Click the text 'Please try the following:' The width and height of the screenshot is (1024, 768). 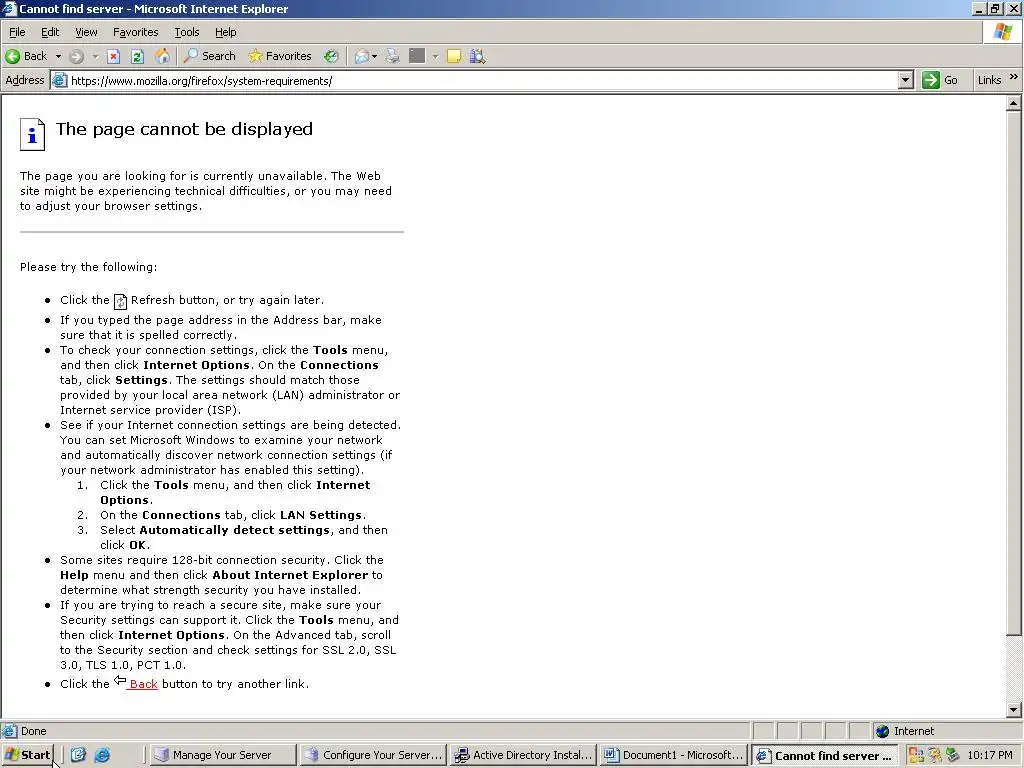click(88, 267)
